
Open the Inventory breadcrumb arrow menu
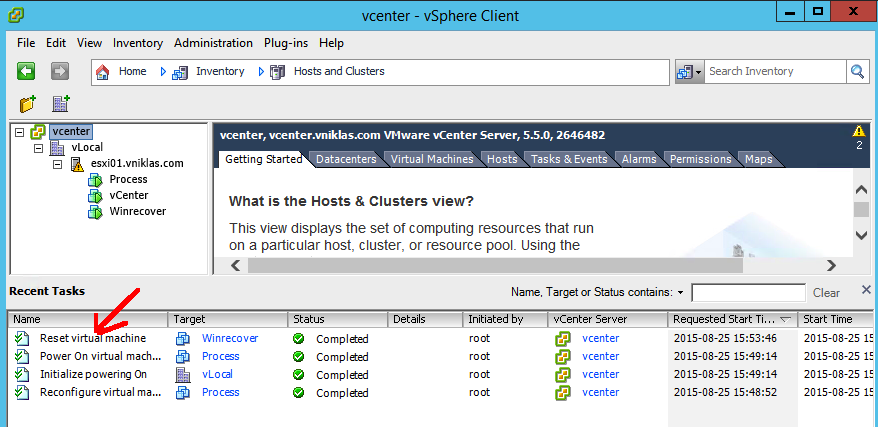coord(261,72)
